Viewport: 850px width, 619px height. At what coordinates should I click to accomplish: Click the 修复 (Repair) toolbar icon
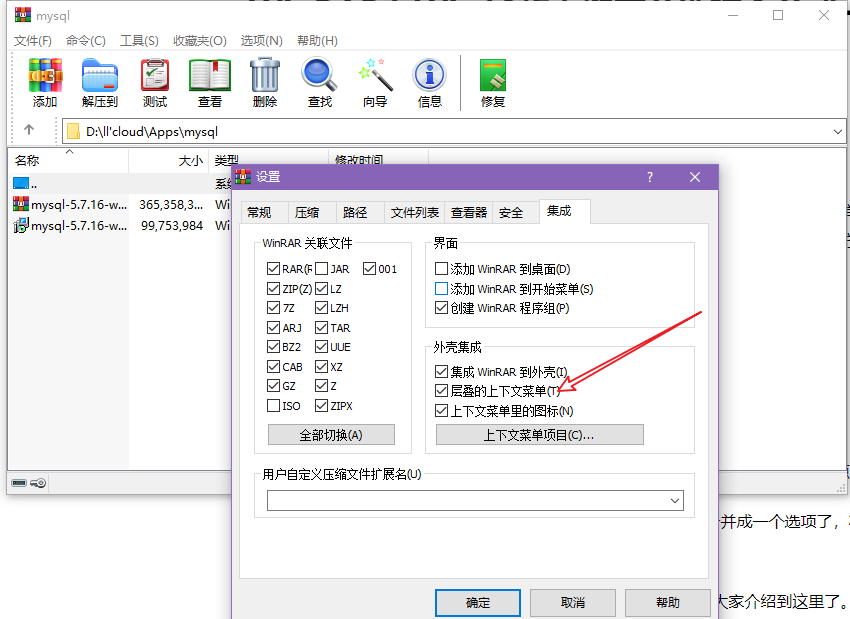pos(493,75)
